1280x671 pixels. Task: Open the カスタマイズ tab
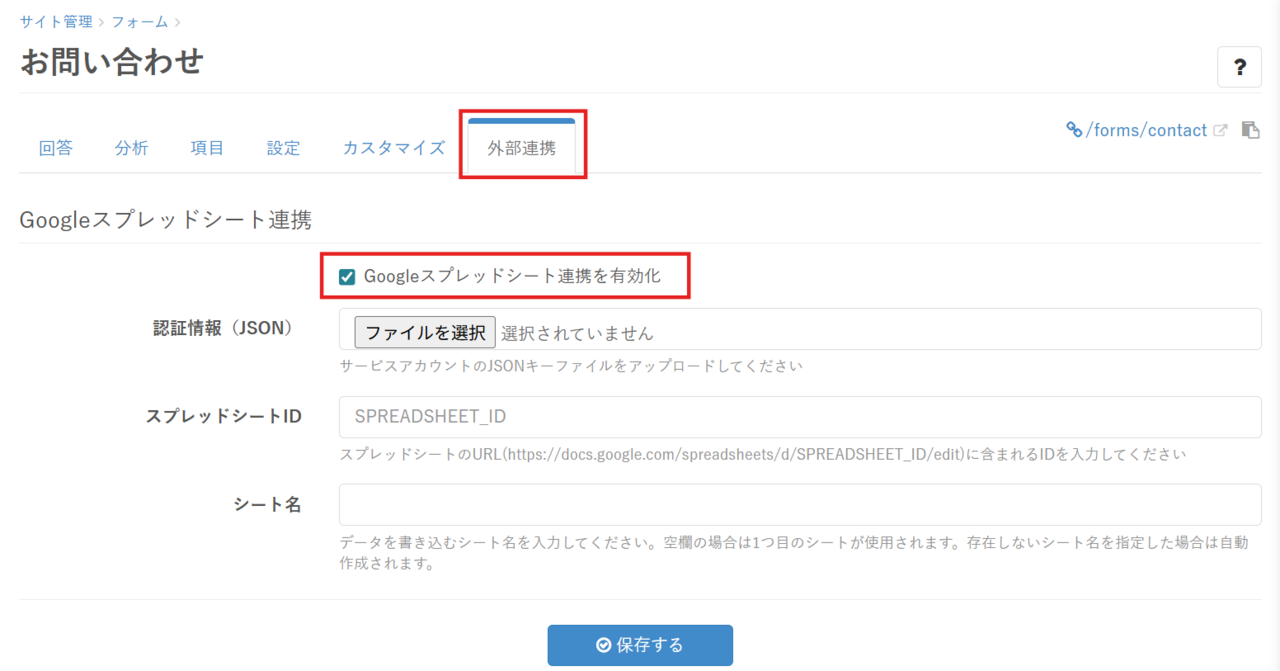pyautogui.click(x=394, y=148)
